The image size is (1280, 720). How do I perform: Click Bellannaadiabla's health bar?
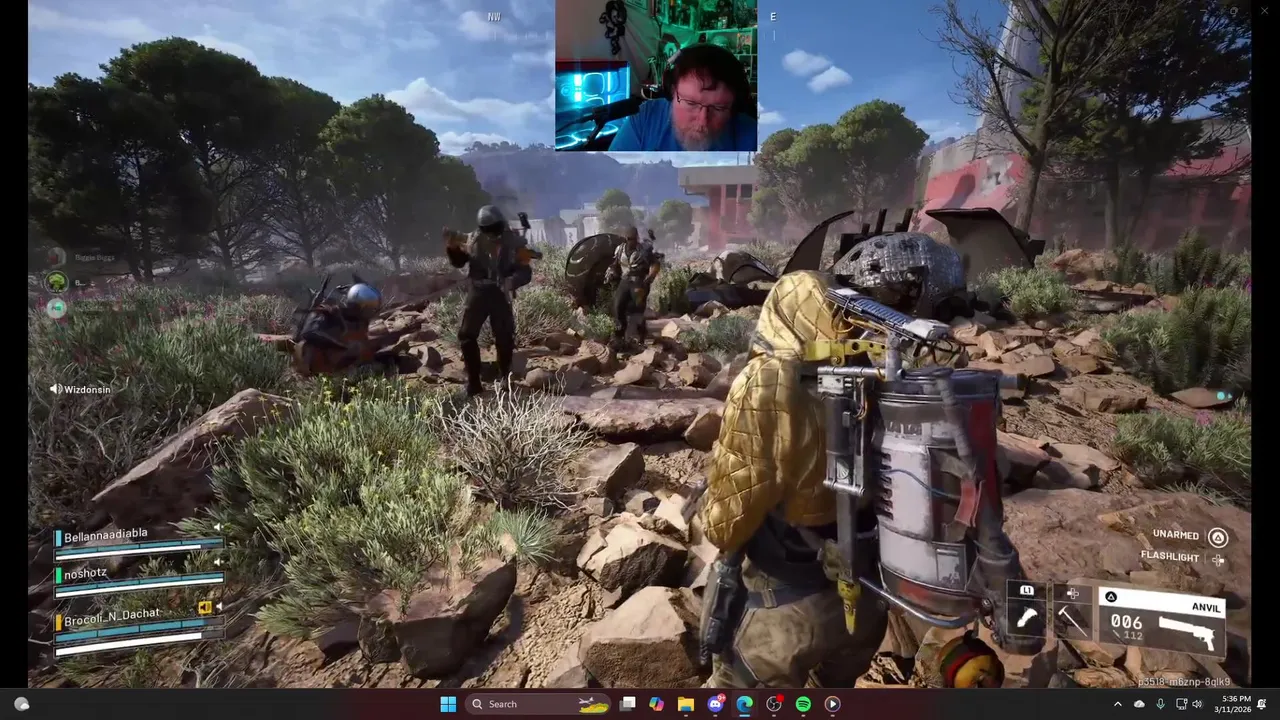(139, 548)
